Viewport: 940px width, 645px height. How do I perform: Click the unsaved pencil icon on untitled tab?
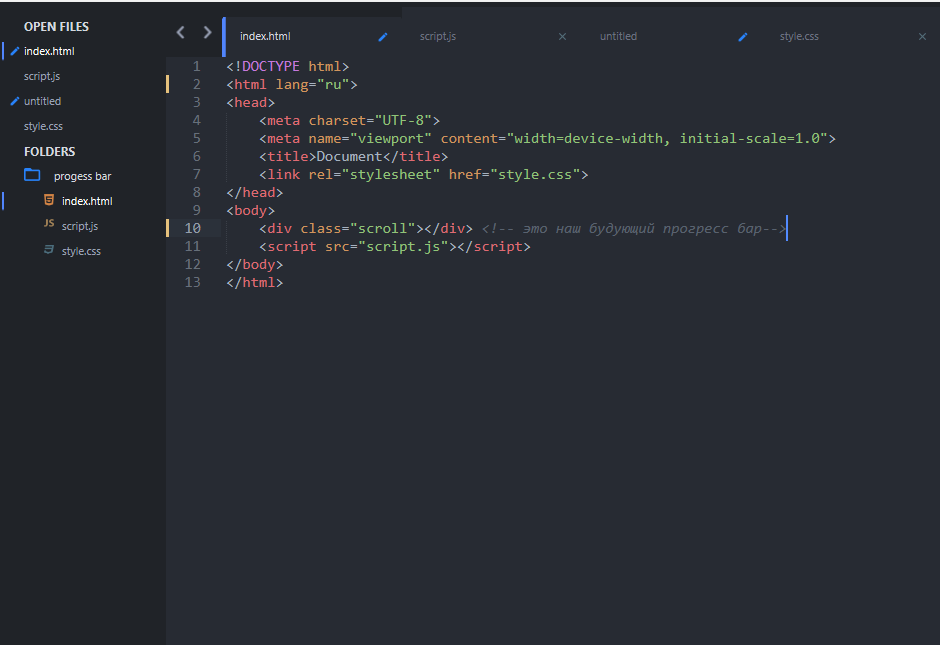743,37
